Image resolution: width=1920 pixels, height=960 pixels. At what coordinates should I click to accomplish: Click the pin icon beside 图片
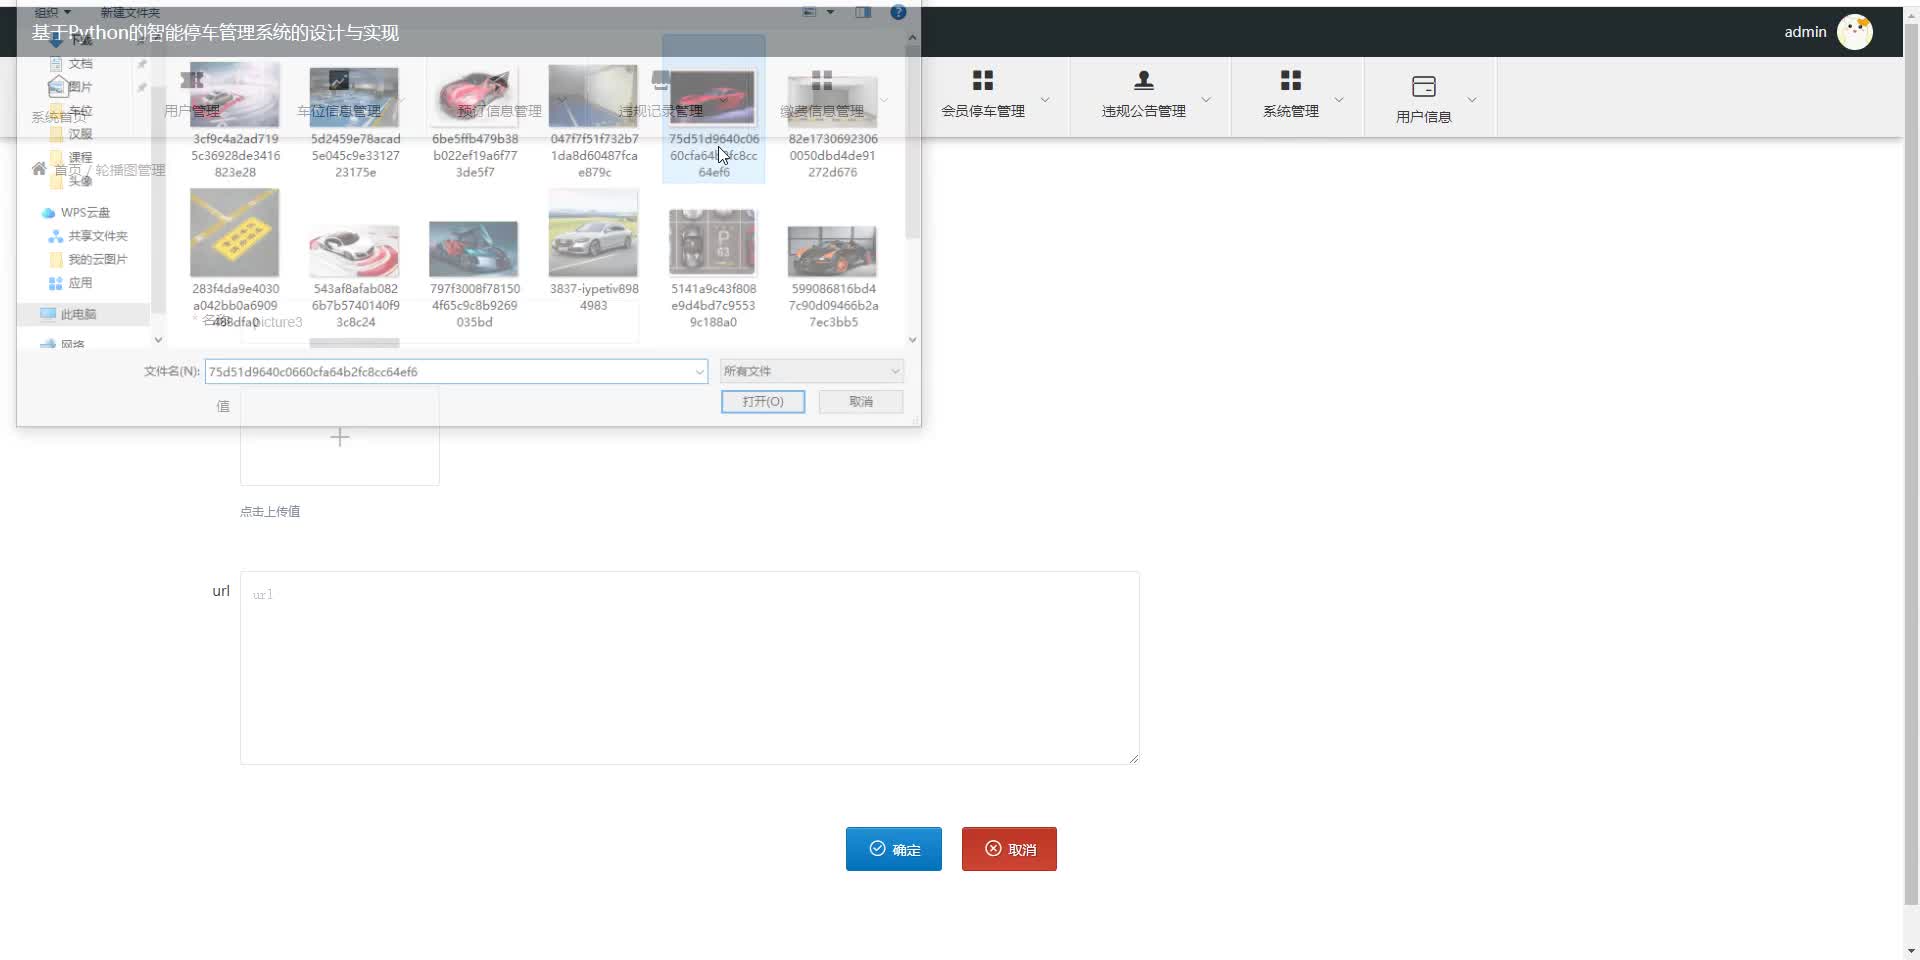point(142,88)
